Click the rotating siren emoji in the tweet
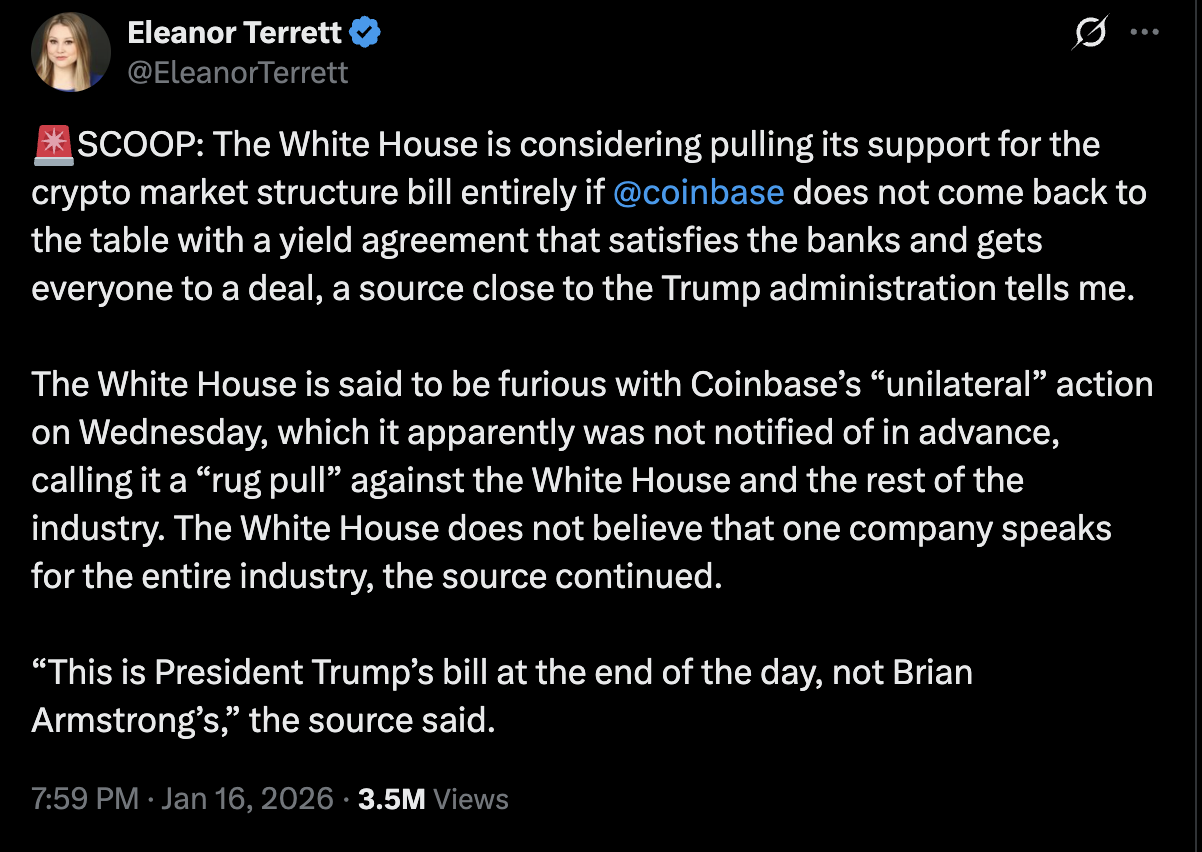Screen dimensions: 1202x852 point(51,143)
